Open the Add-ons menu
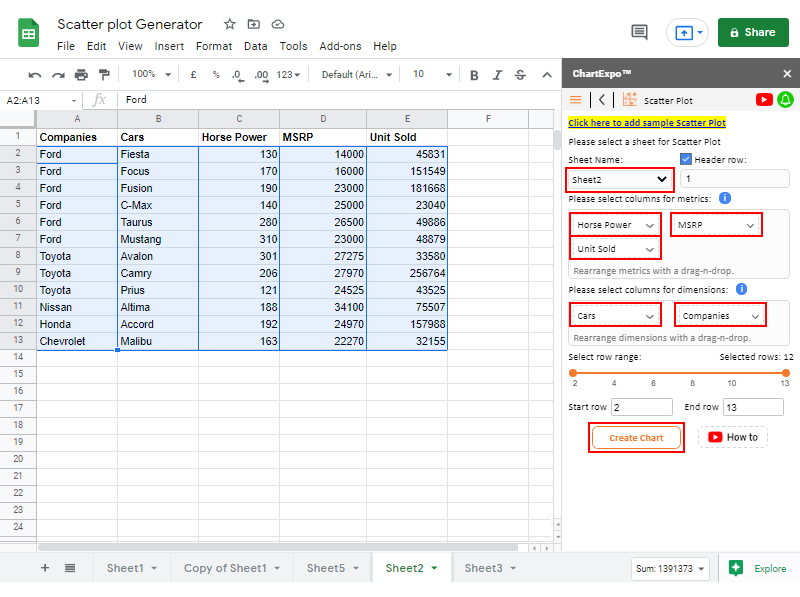Image resolution: width=800 pixels, height=597 pixels. (340, 46)
